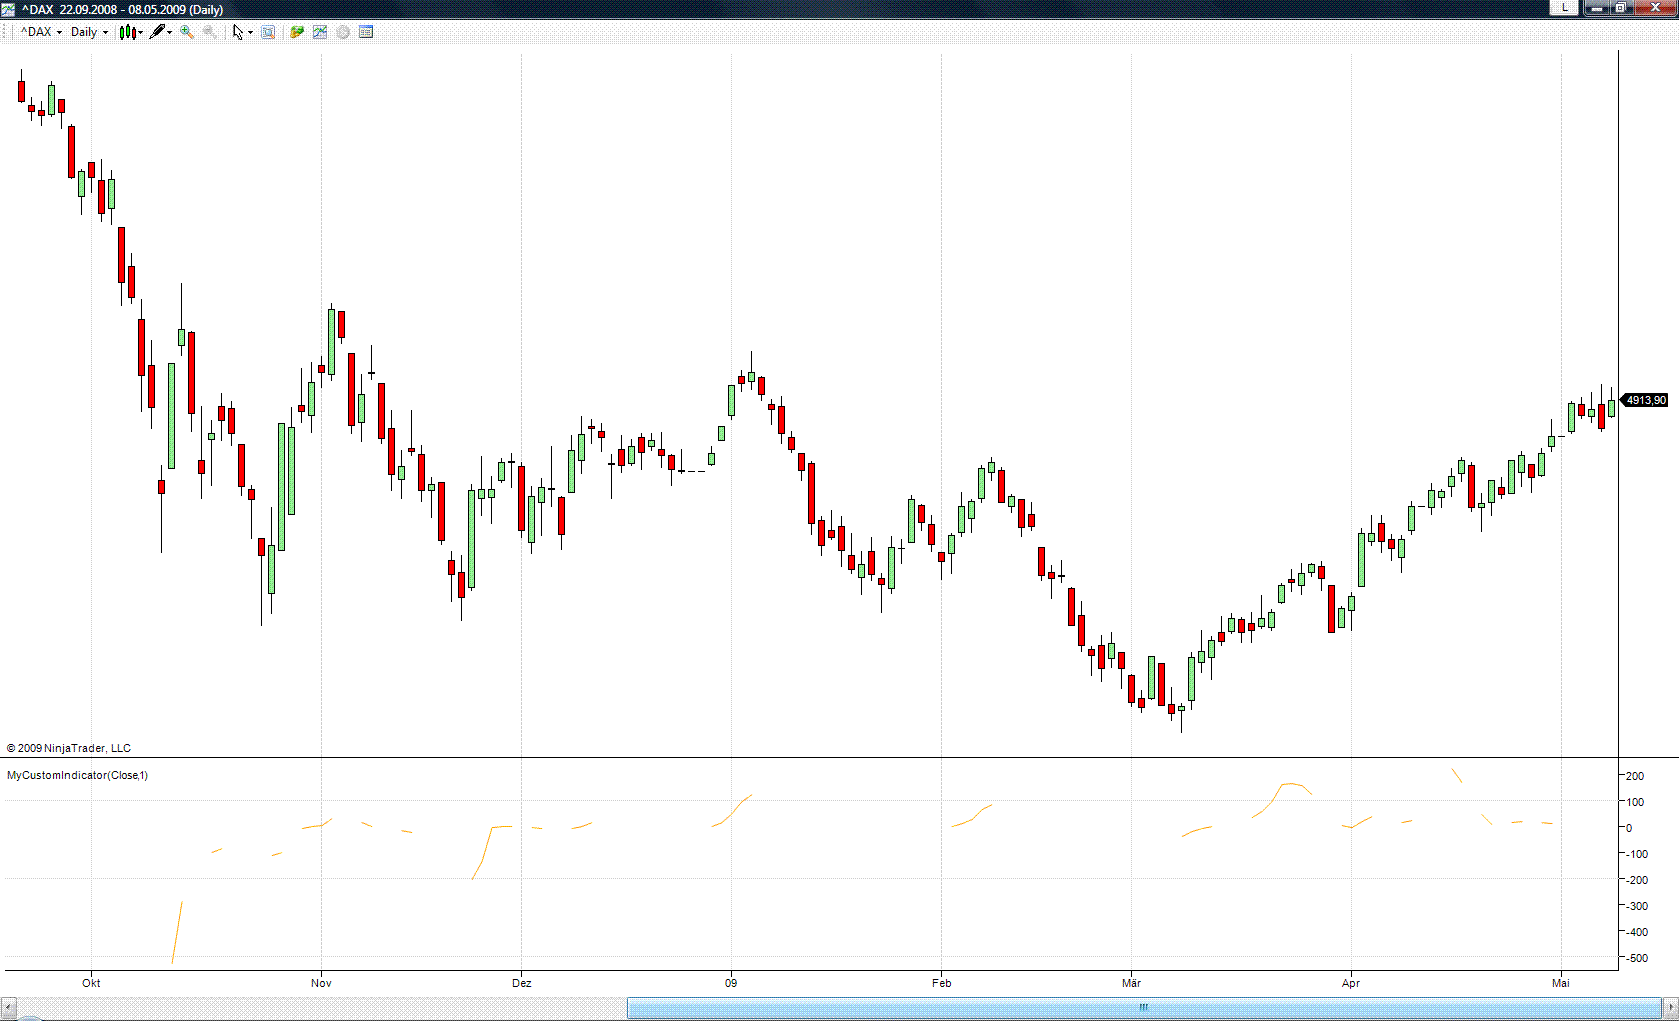1679x1021 pixels.
Task: Open the mouse pointer mode dropdown
Action: 242,32
